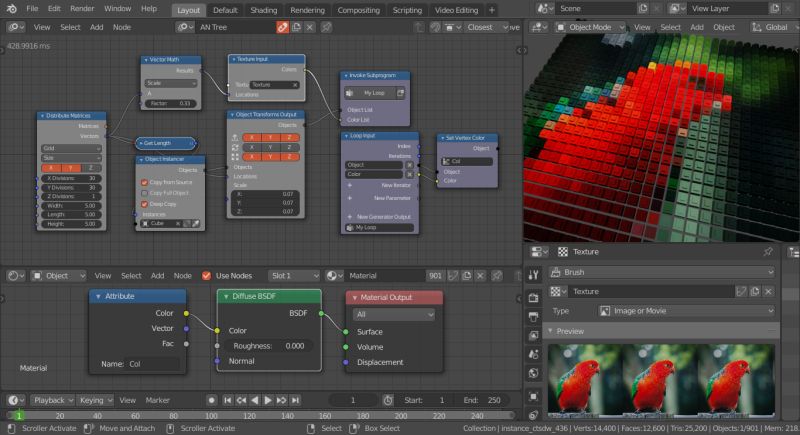
Task: Duplicate the AN Tree node tree
Action: [x=296, y=27]
